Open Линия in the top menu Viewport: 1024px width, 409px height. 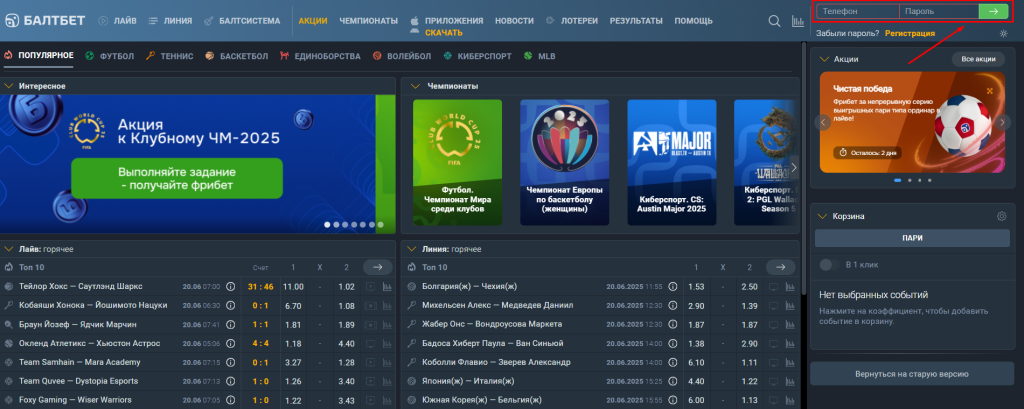[x=170, y=21]
